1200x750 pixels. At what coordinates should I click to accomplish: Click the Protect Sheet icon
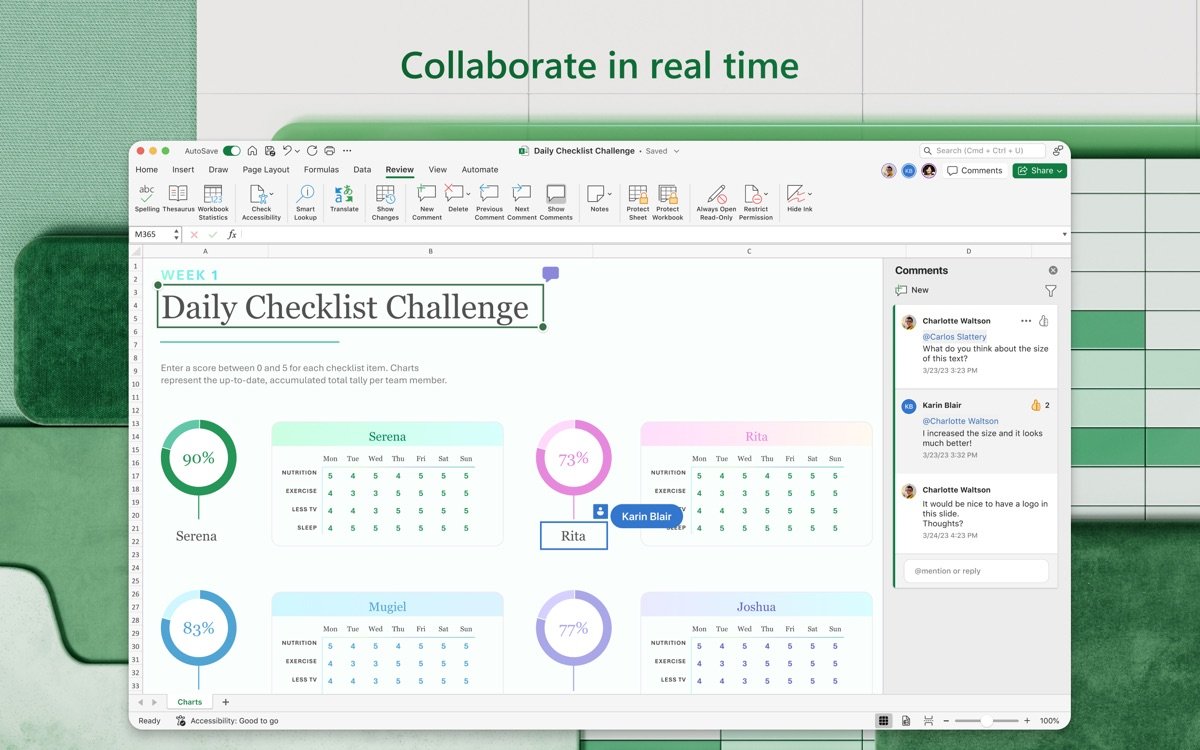[x=638, y=198]
